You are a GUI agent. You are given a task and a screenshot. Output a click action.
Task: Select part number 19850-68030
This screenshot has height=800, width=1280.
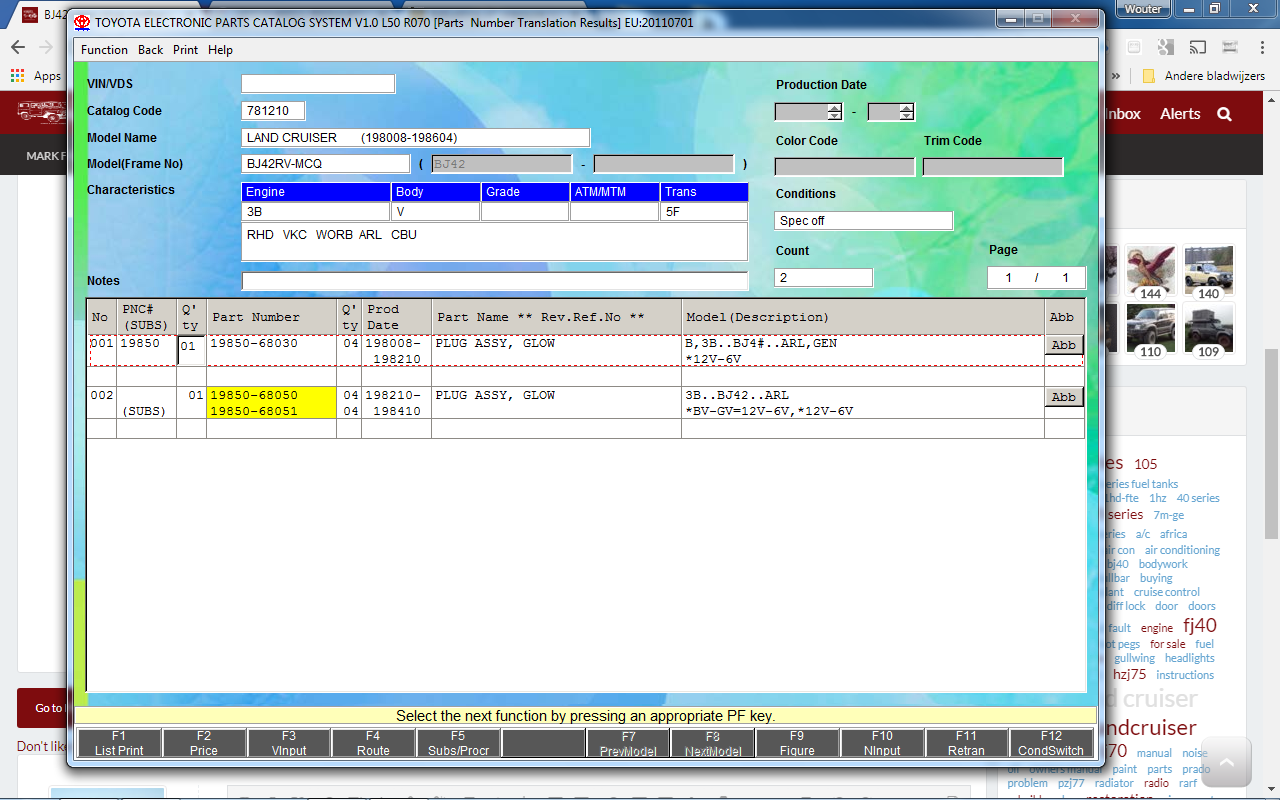pos(254,343)
